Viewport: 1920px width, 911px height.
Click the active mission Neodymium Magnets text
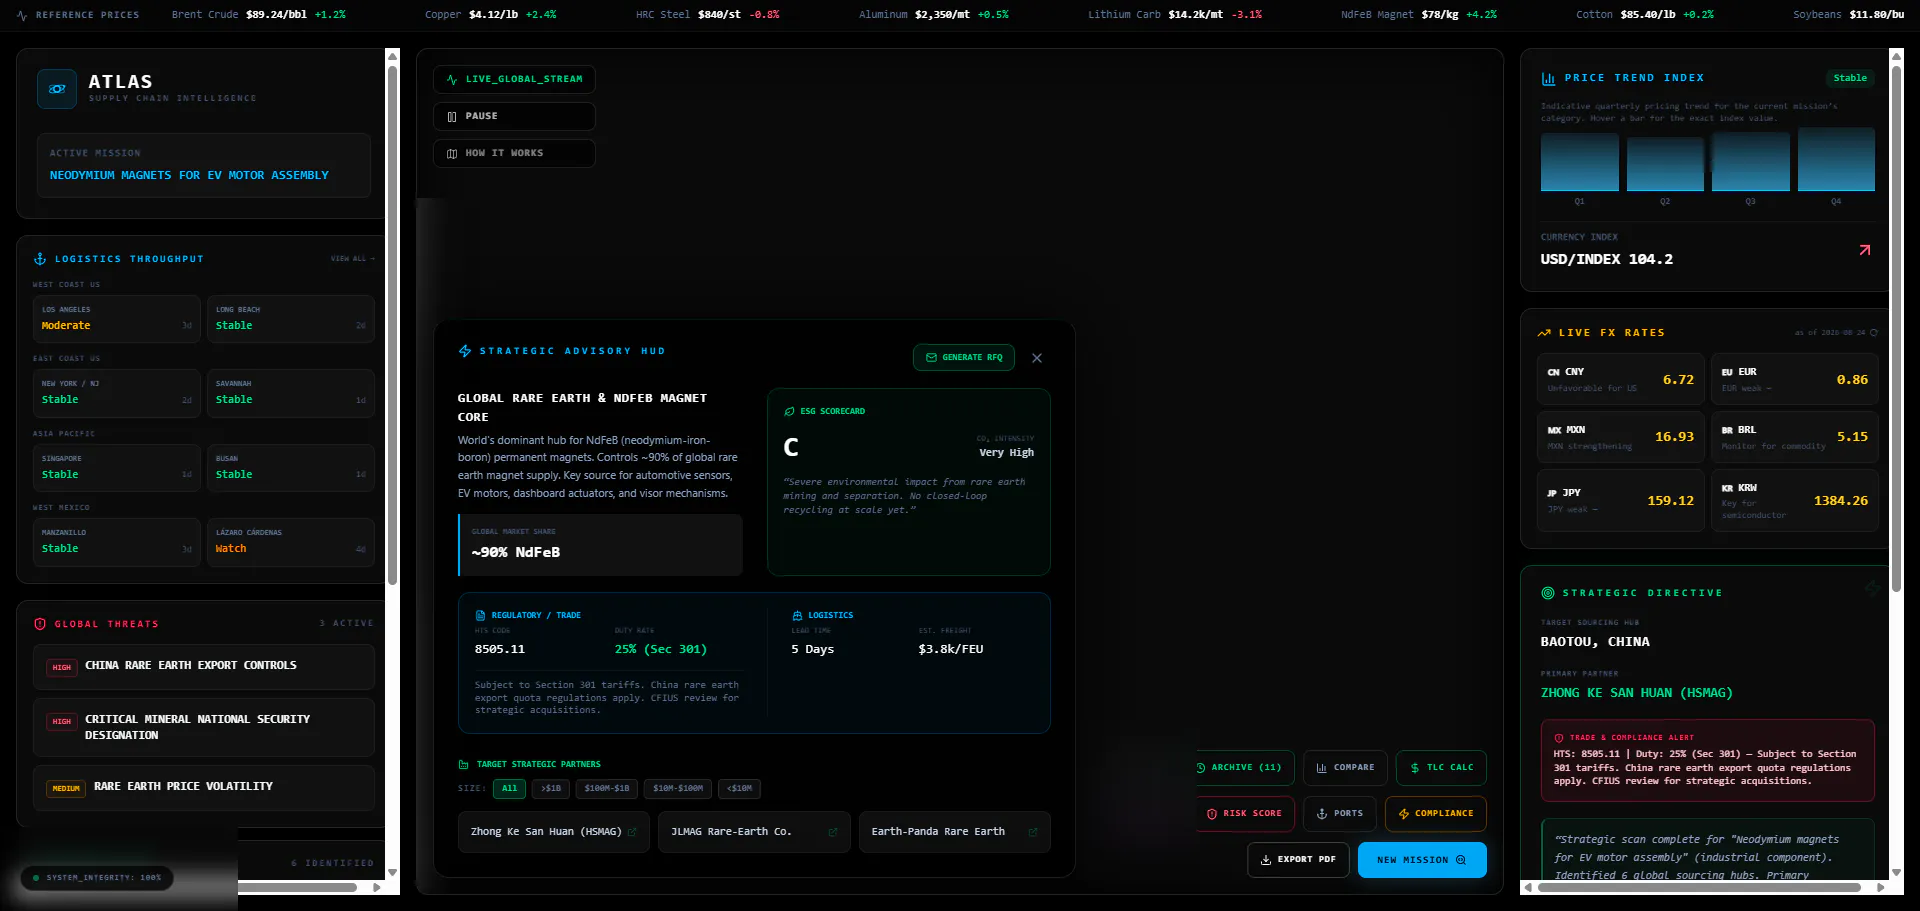189,175
